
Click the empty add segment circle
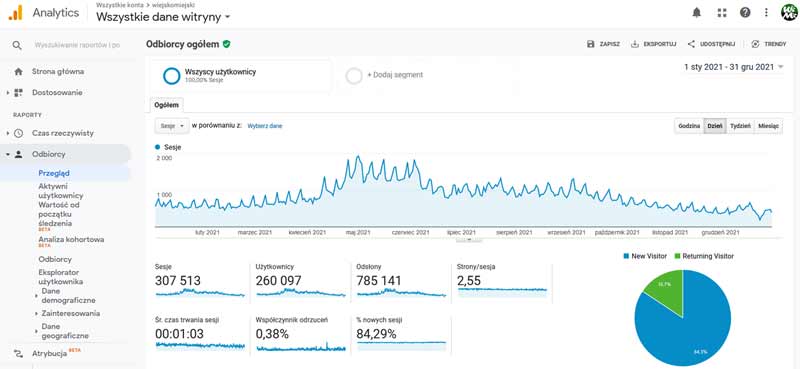click(x=354, y=76)
